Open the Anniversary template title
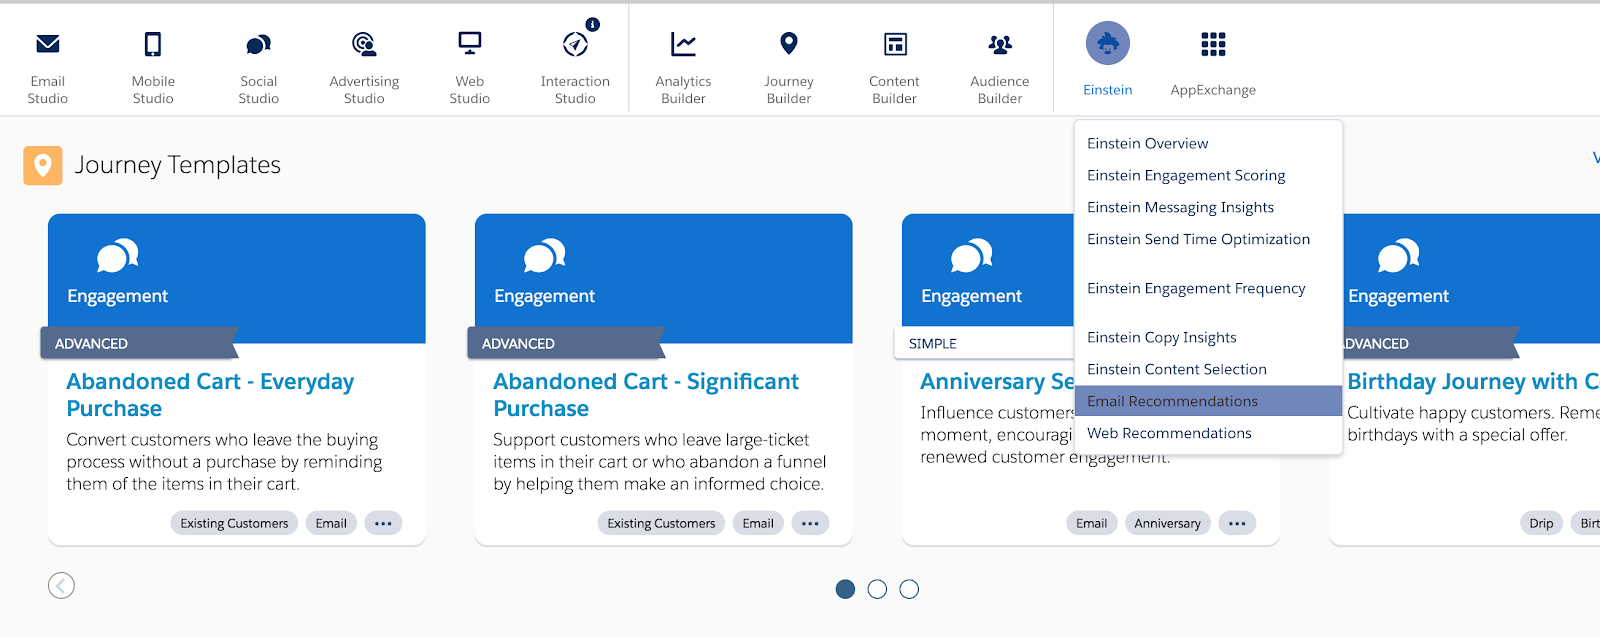The height and width of the screenshot is (637, 1600). pyautogui.click(x=997, y=382)
